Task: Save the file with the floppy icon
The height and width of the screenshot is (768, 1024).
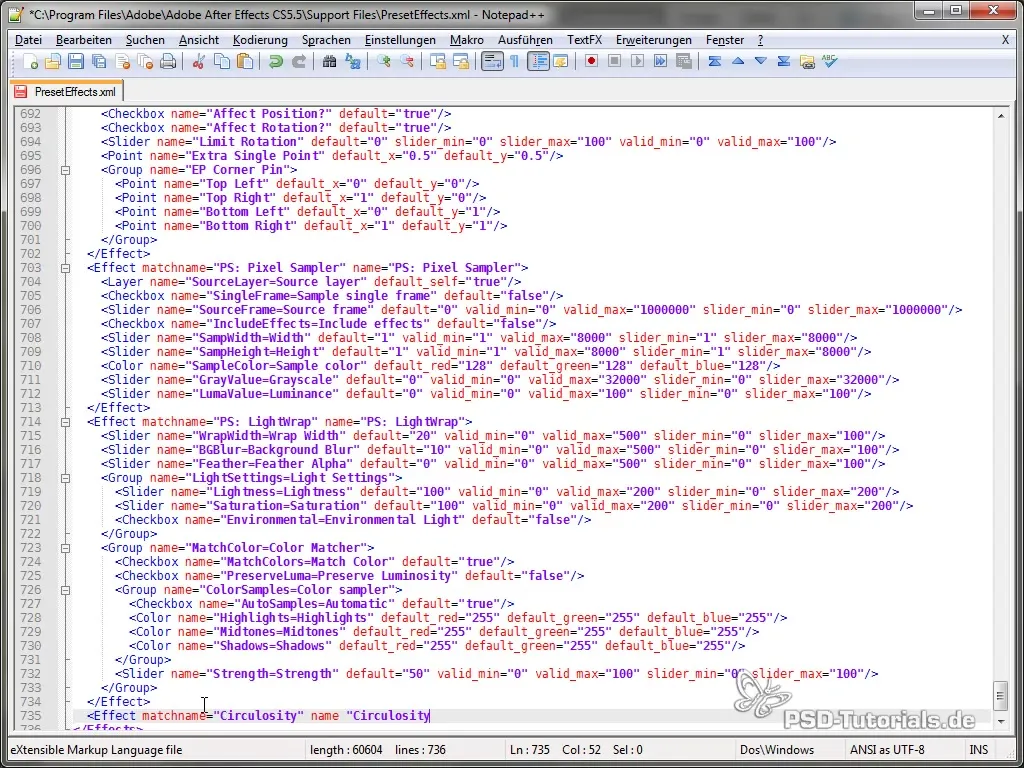Action: (x=76, y=62)
